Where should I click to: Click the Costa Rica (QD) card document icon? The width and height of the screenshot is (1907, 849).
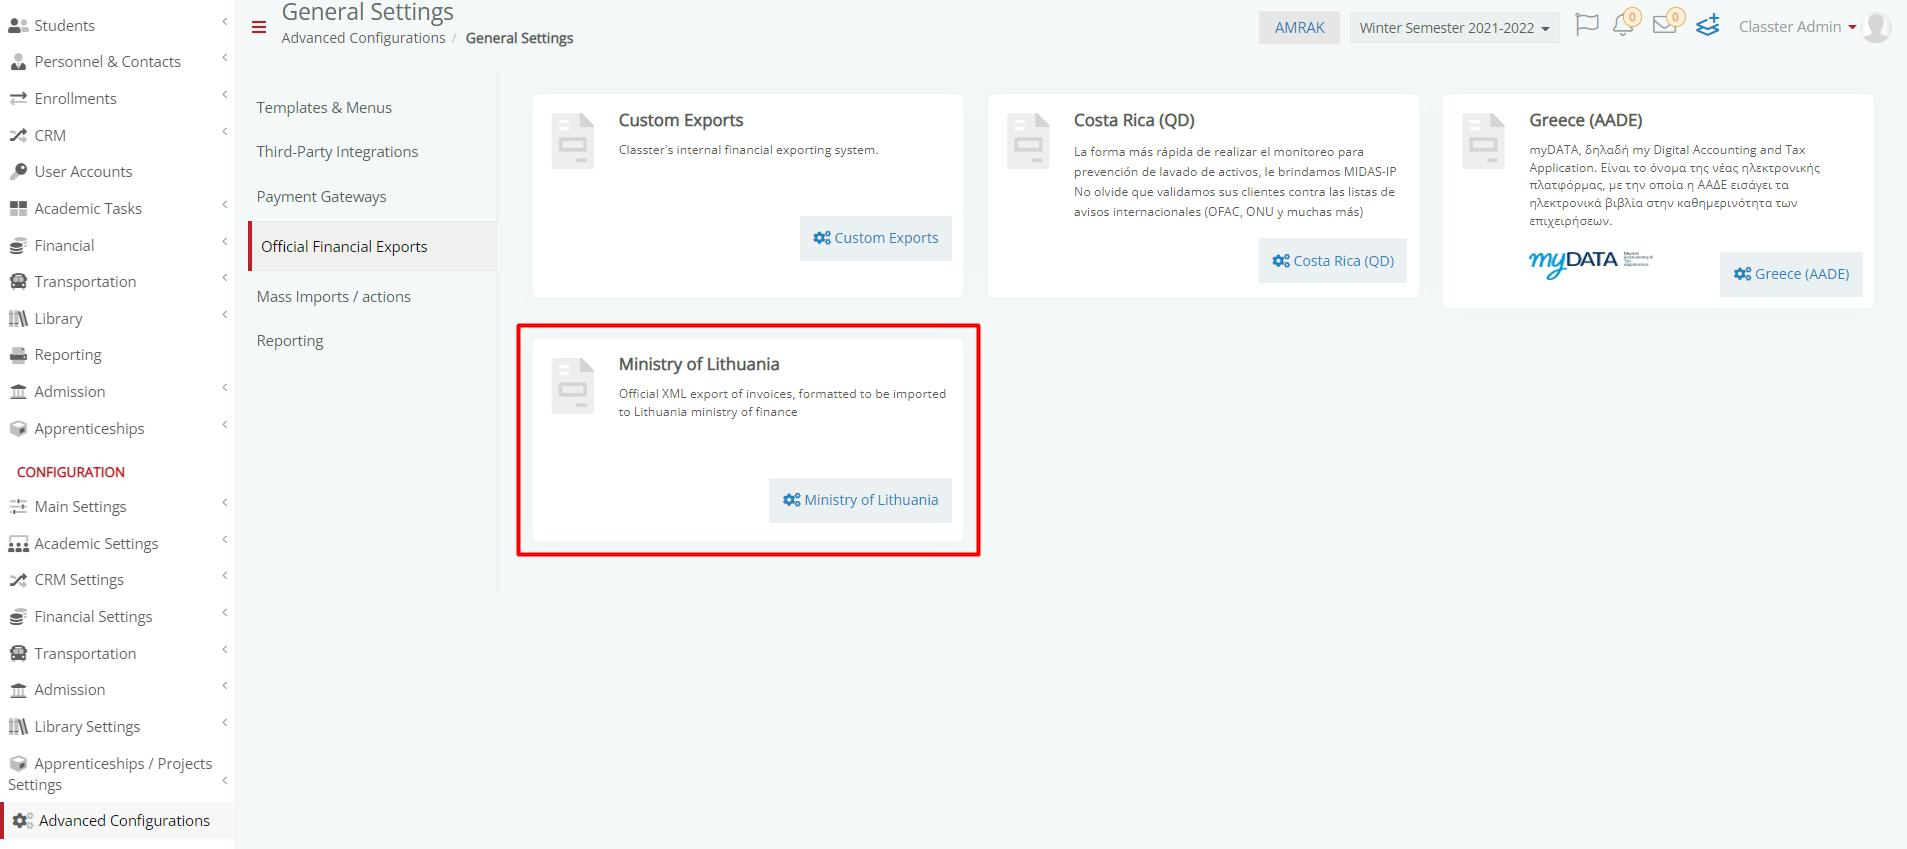tap(1028, 141)
